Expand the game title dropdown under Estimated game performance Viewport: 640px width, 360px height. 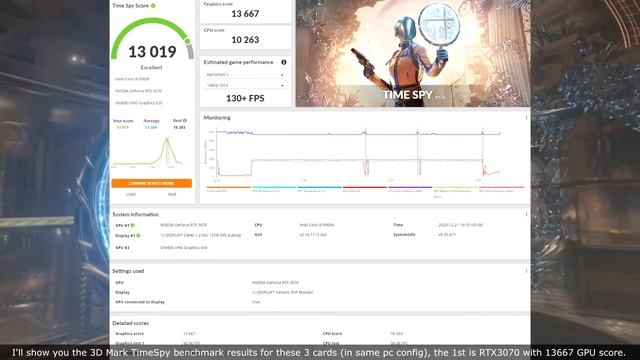point(245,75)
